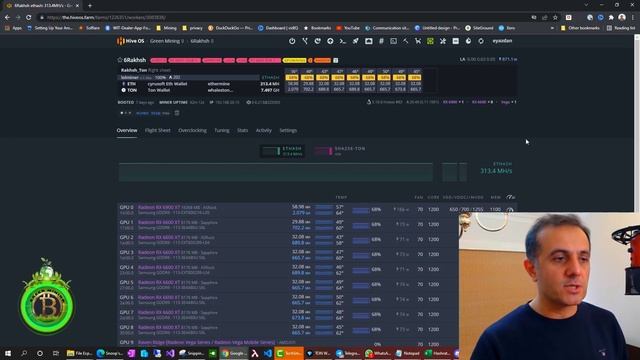Toggle the ETHASH chart series
This screenshot has width=640, height=360.
tap(282, 151)
